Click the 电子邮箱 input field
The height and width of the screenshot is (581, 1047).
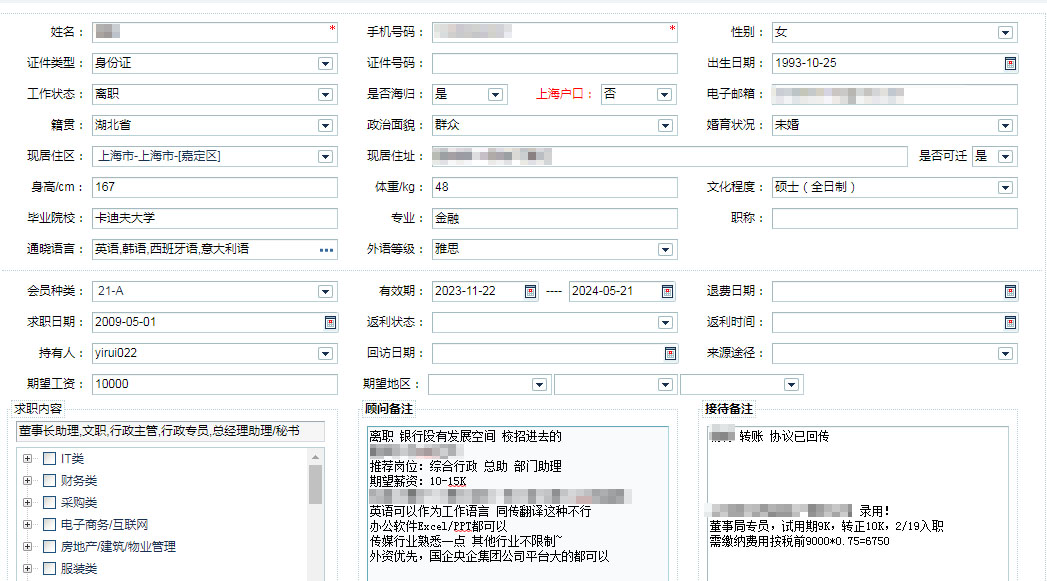coord(895,95)
